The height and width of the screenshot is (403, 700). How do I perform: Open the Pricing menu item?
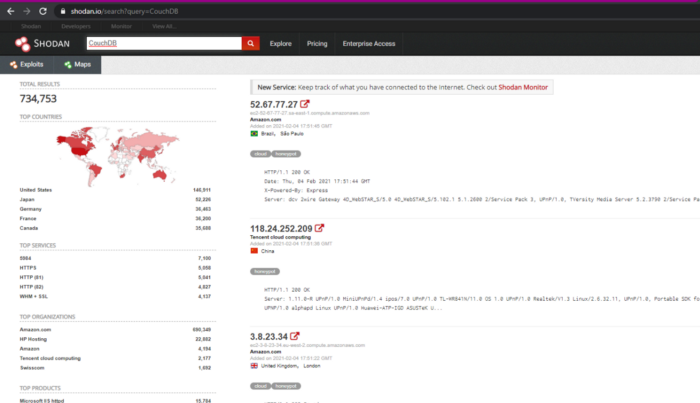point(317,44)
